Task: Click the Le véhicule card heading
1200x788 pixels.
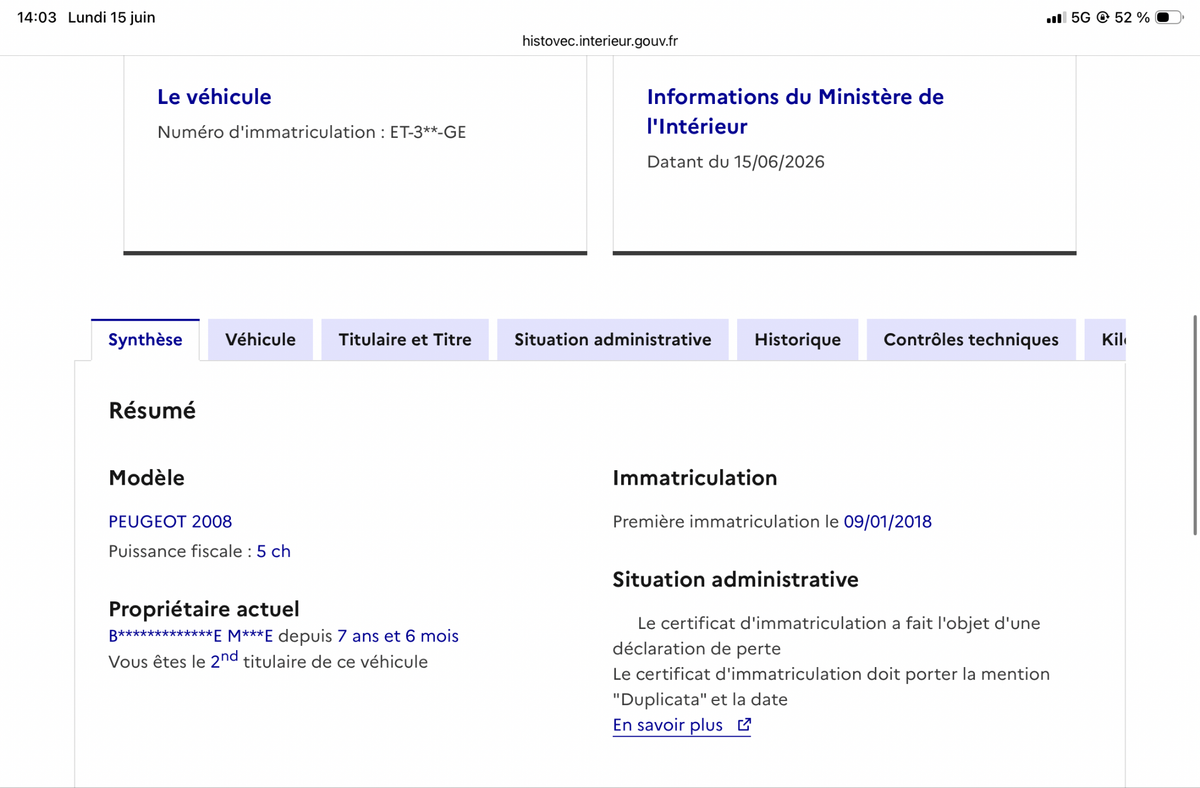Action: click(x=214, y=97)
